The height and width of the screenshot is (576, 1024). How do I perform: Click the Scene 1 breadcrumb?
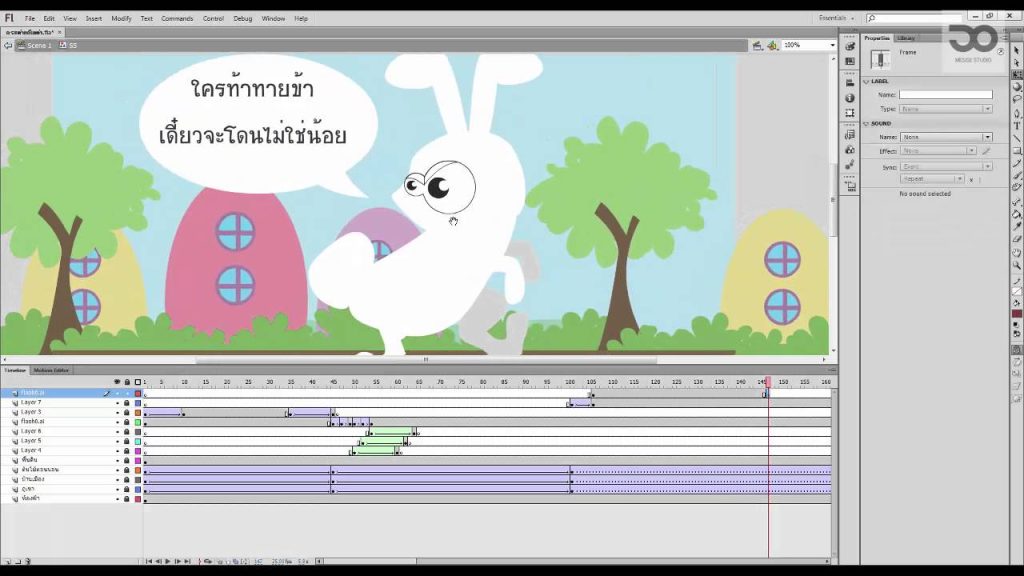pos(35,45)
